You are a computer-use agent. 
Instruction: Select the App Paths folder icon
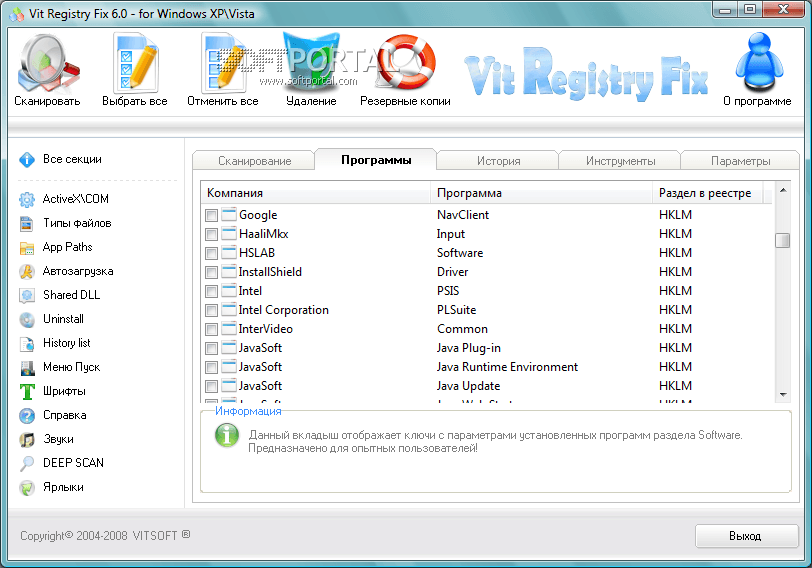click(27, 248)
